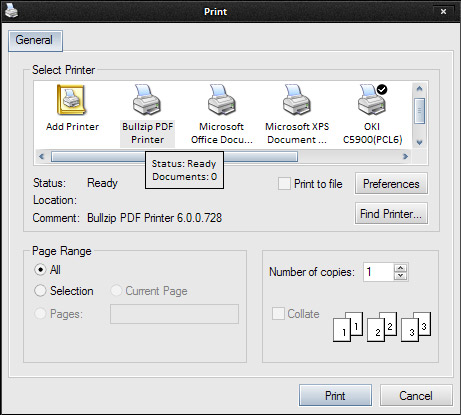Image resolution: width=461 pixels, height=415 pixels.
Task: Click the Number of copies field
Action: point(379,272)
